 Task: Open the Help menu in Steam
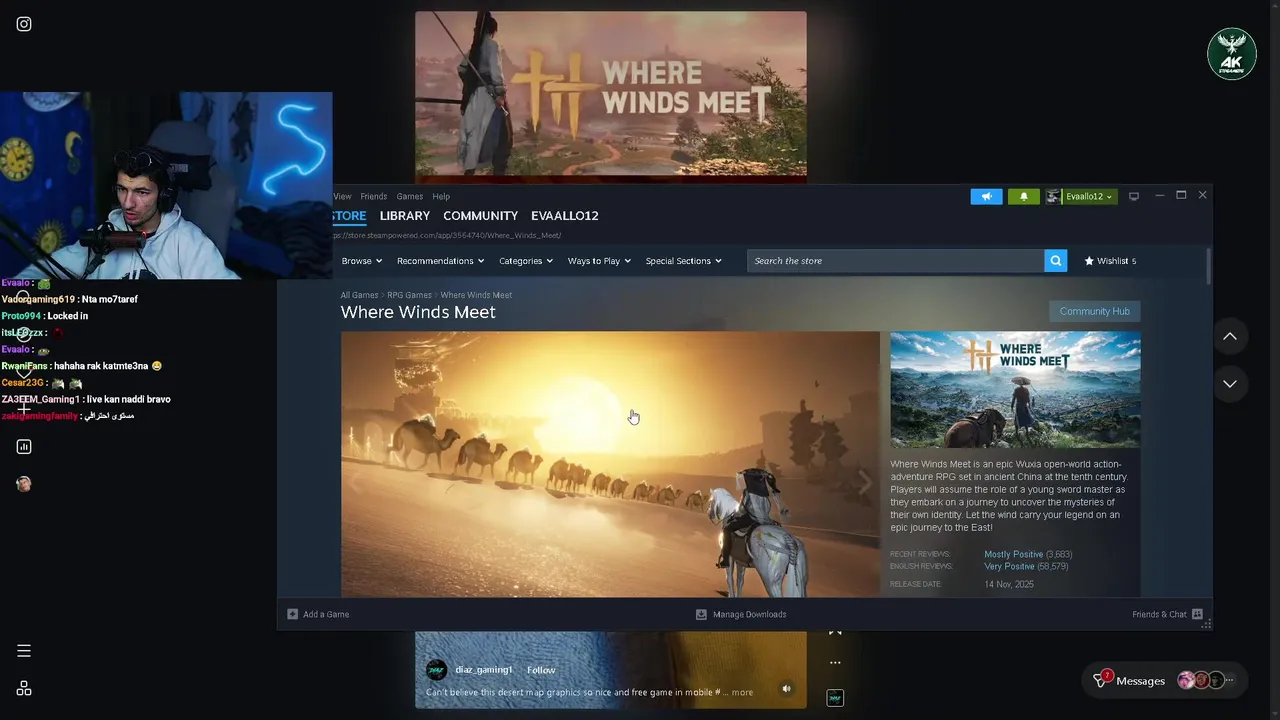click(x=441, y=196)
